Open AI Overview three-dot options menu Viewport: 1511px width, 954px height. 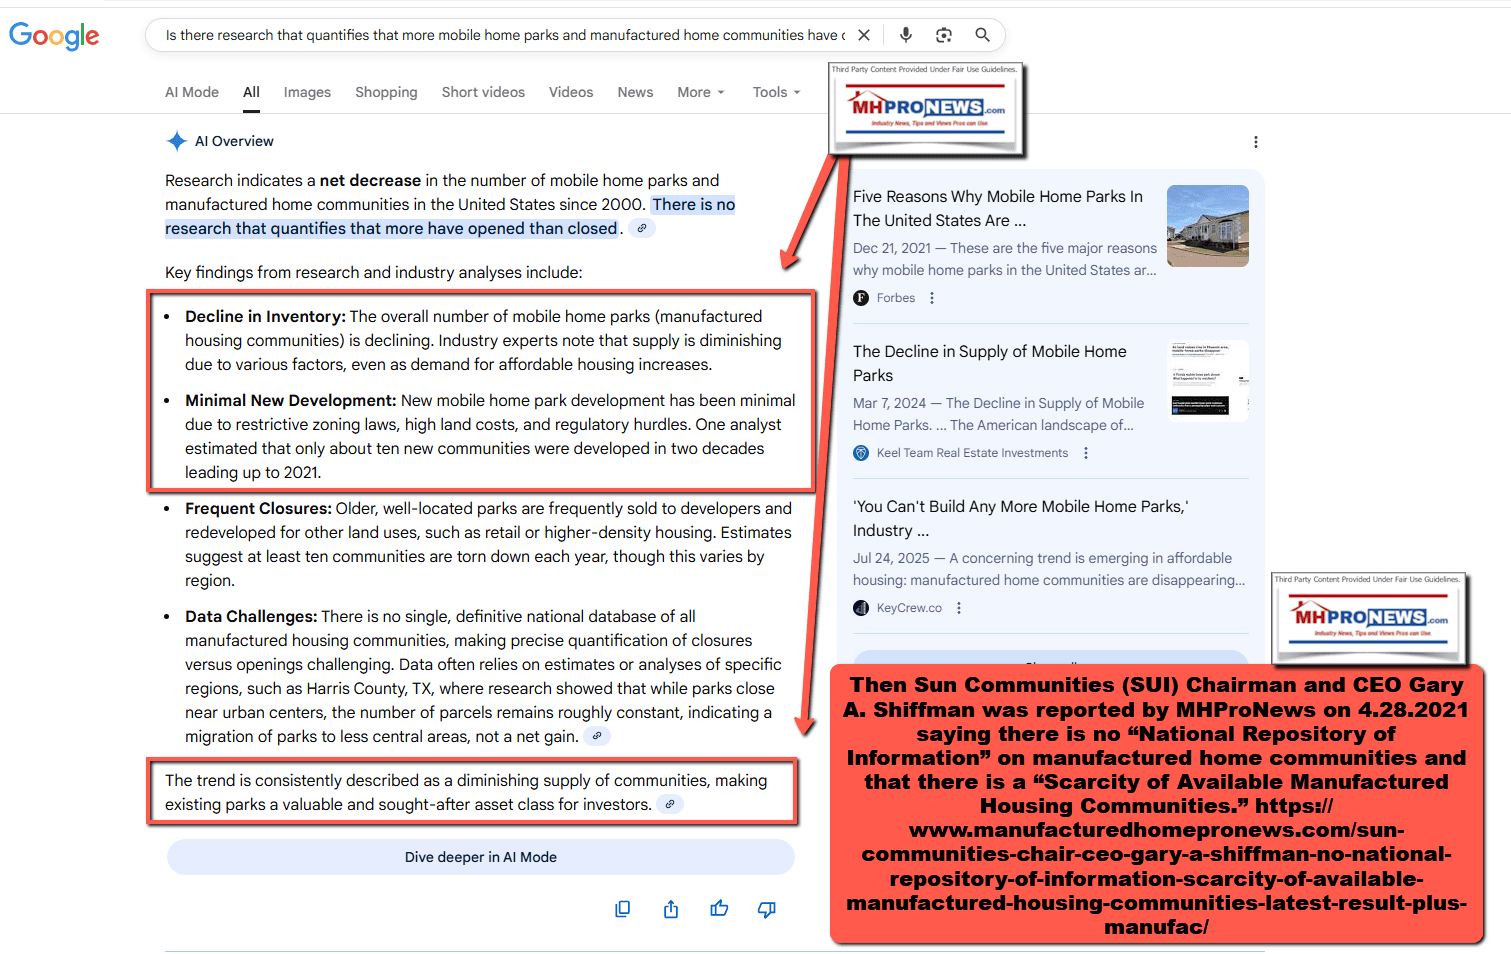pyautogui.click(x=1255, y=142)
